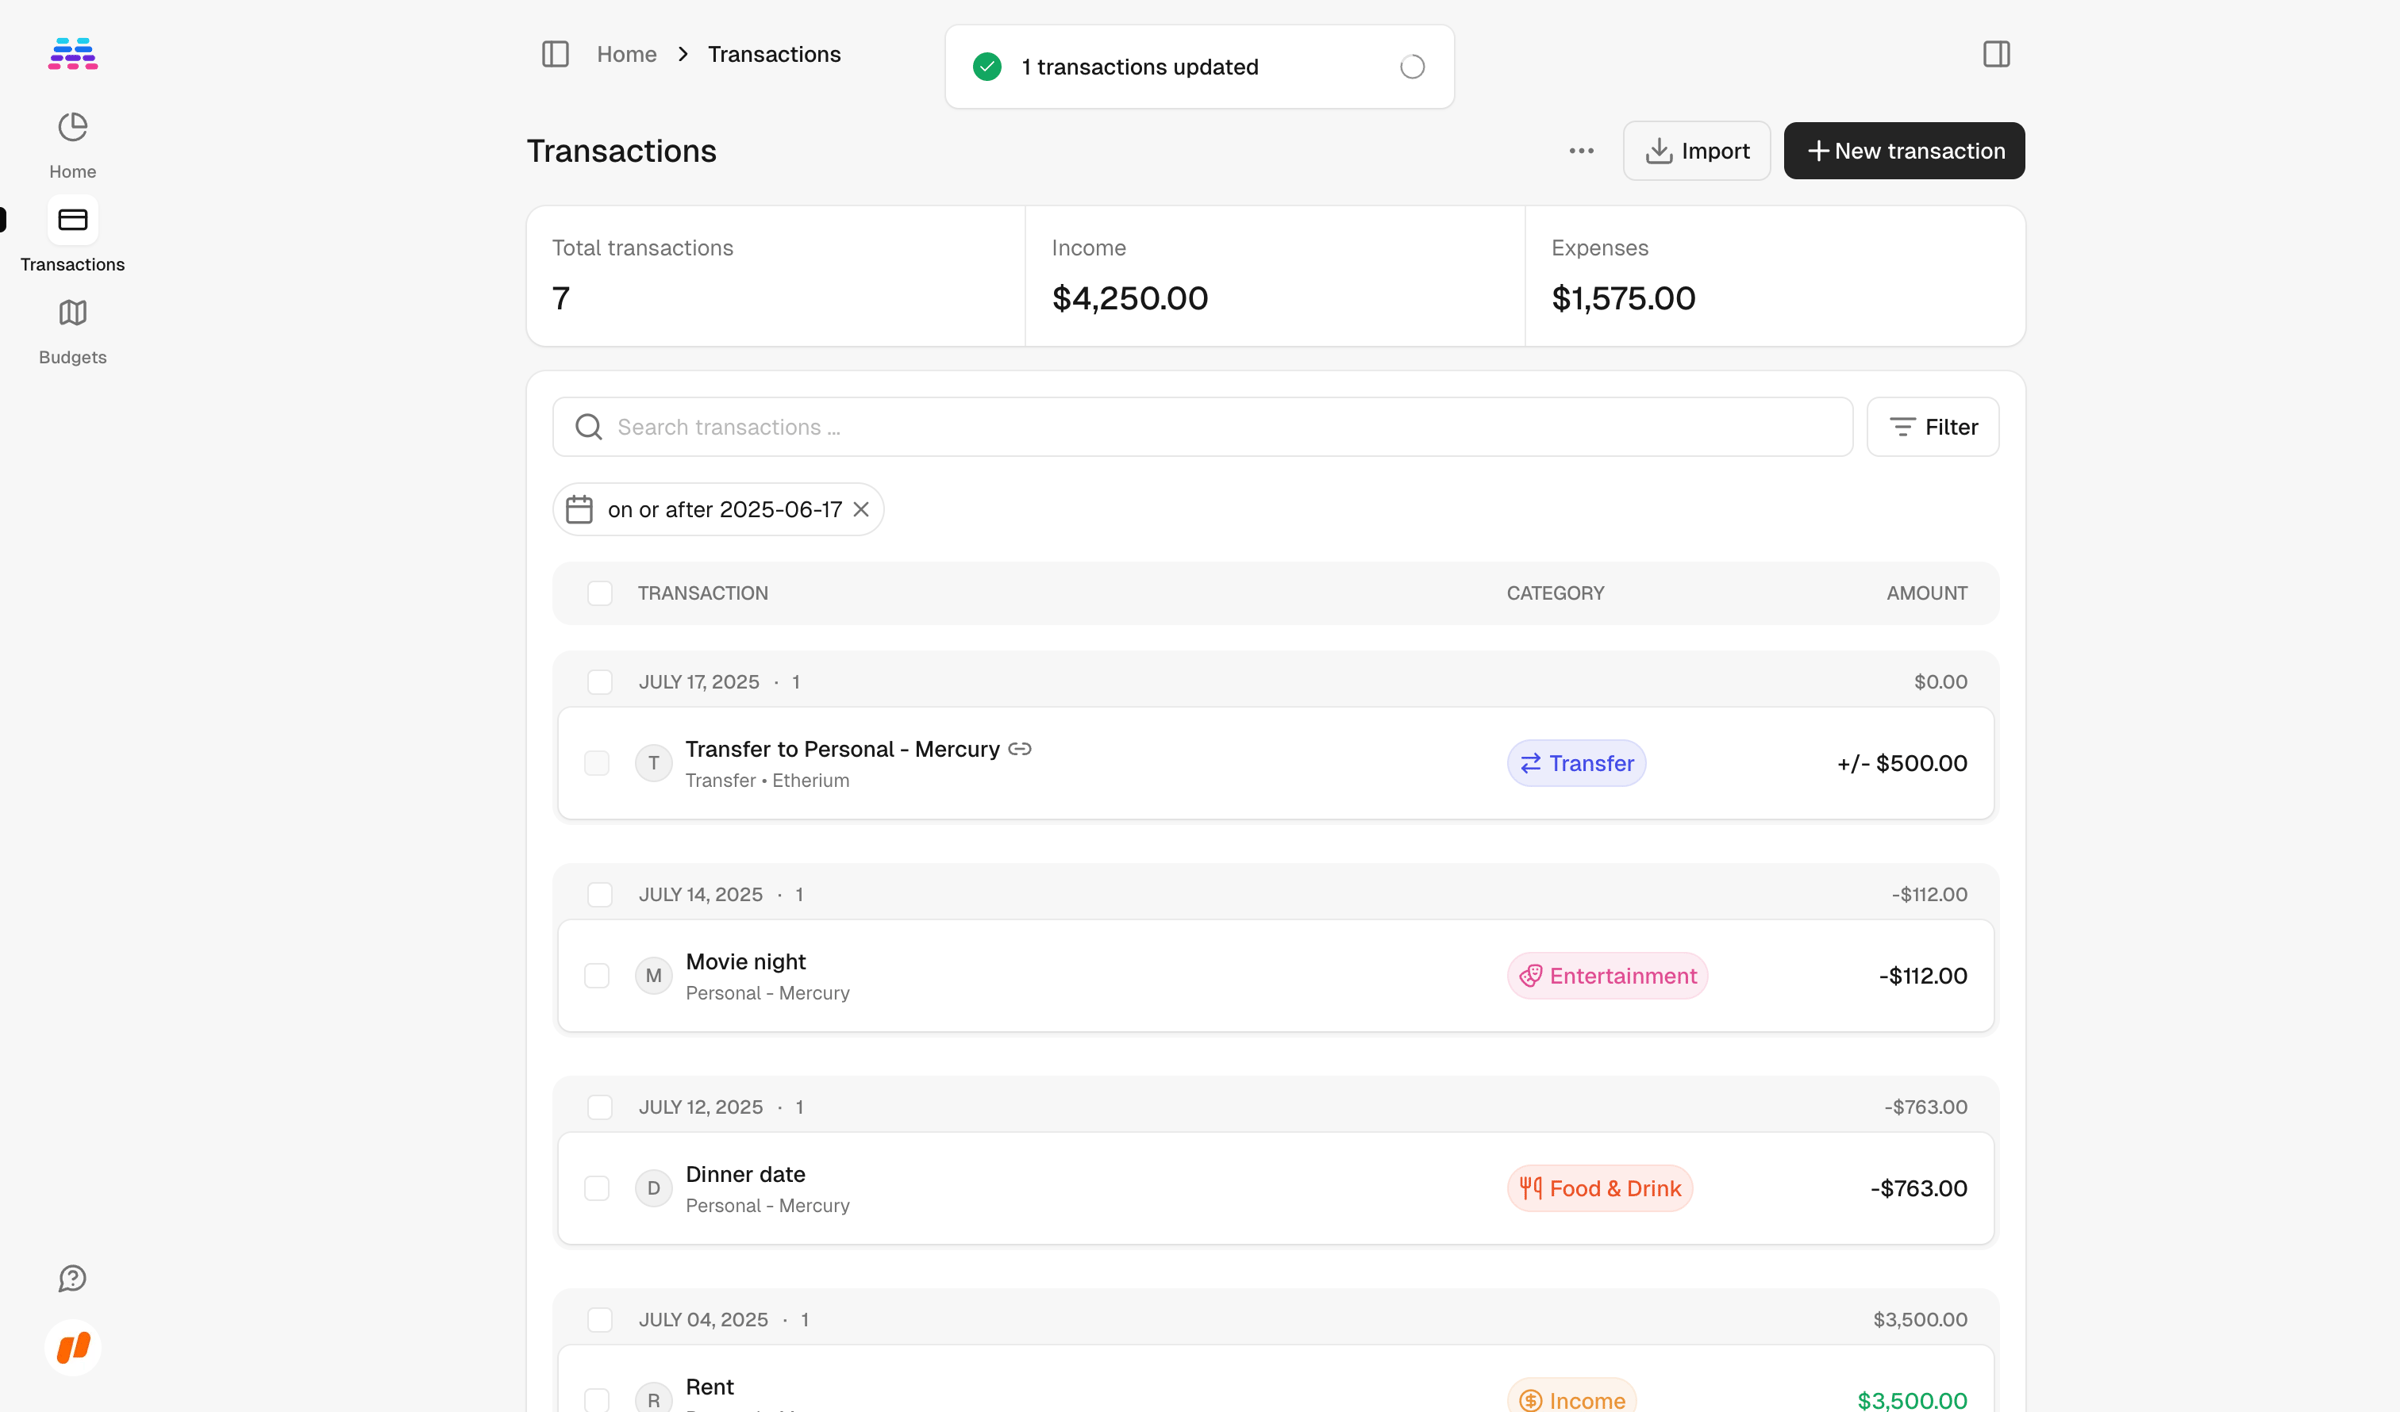Click the D avatar on Dinner date
This screenshot has width=2400, height=1412.
[x=653, y=1188]
